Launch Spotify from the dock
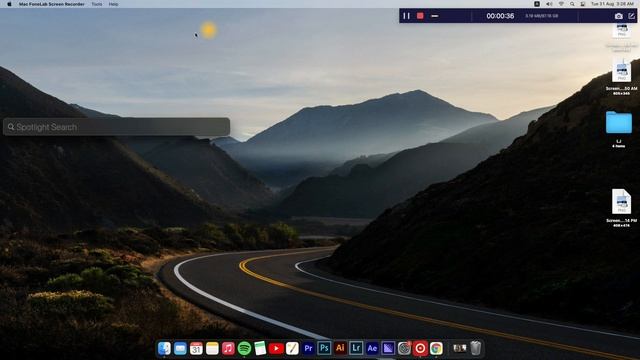The width and height of the screenshot is (640, 360). 244,348
